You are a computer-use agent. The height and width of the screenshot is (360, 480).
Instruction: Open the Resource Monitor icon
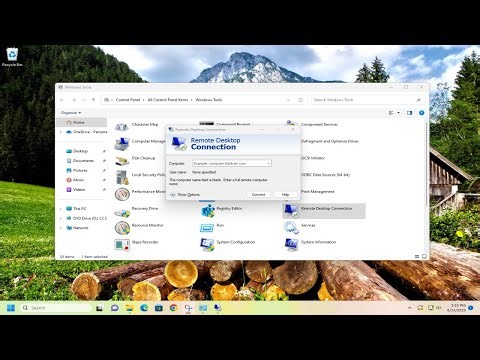coord(122,228)
